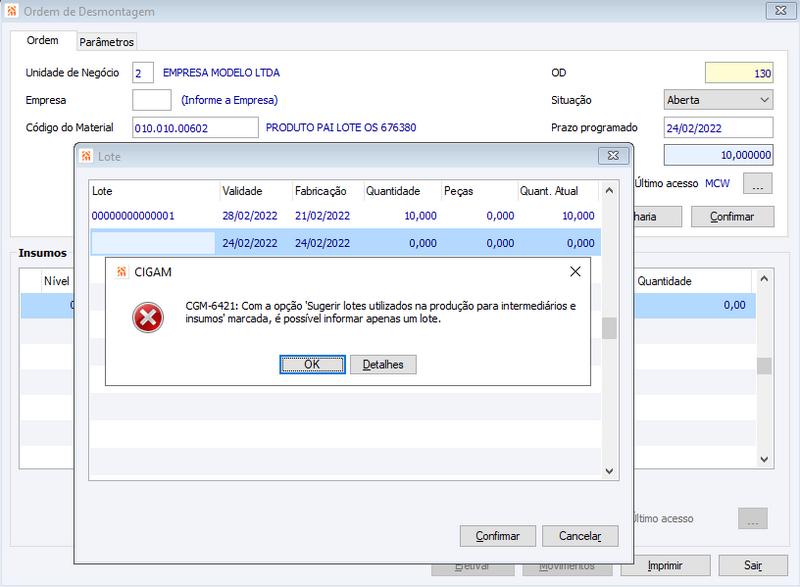
Task: Click the Insumos grid scroll down arrow
Action: tap(764, 460)
